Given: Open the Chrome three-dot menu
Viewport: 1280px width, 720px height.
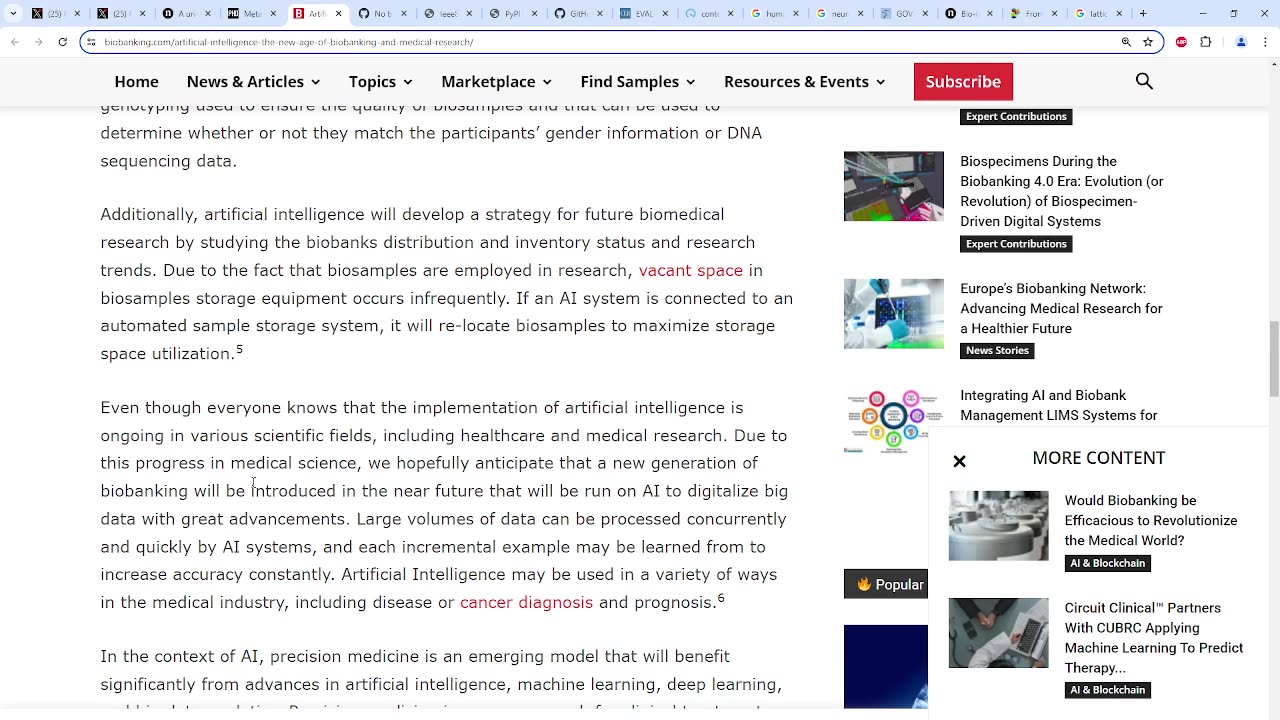Looking at the screenshot, I should 1265,42.
